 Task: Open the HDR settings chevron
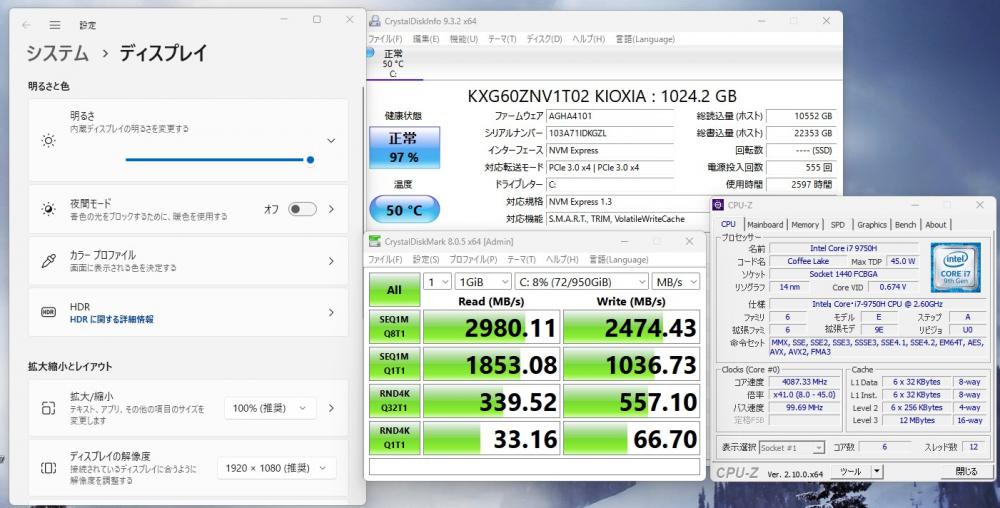331,312
